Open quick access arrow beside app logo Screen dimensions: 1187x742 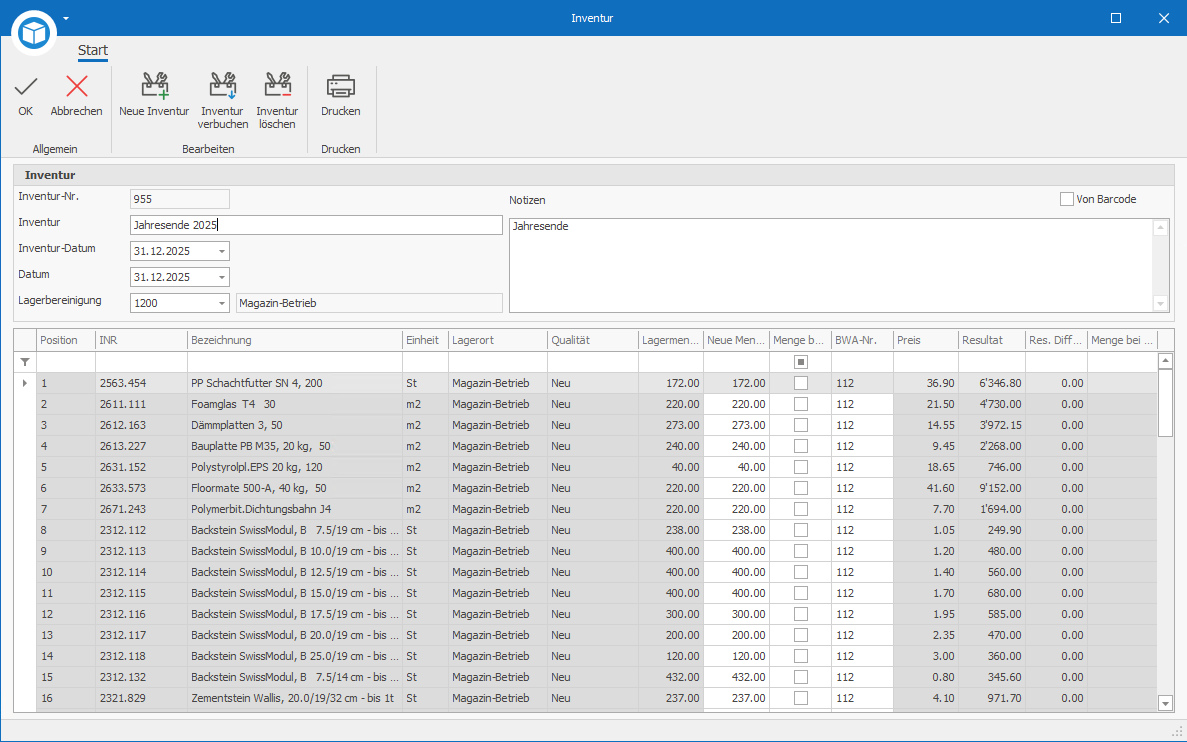(66, 18)
